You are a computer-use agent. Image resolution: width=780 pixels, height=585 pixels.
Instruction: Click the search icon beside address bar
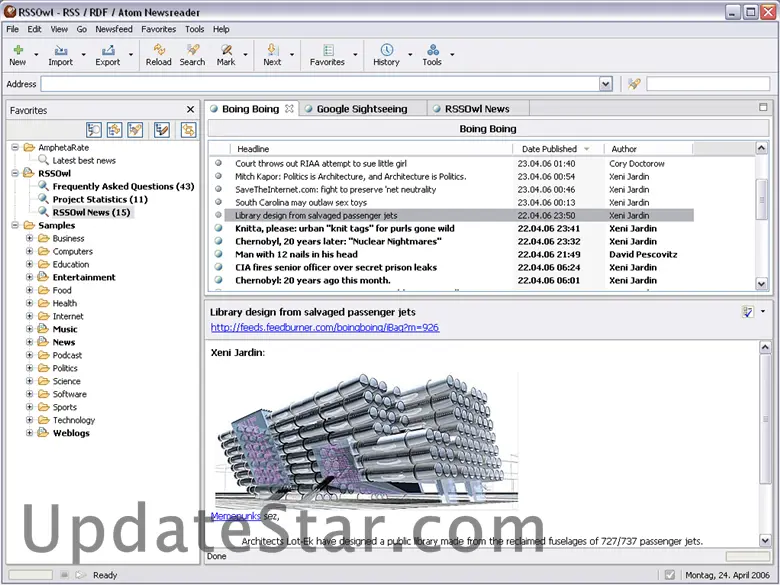click(x=634, y=84)
